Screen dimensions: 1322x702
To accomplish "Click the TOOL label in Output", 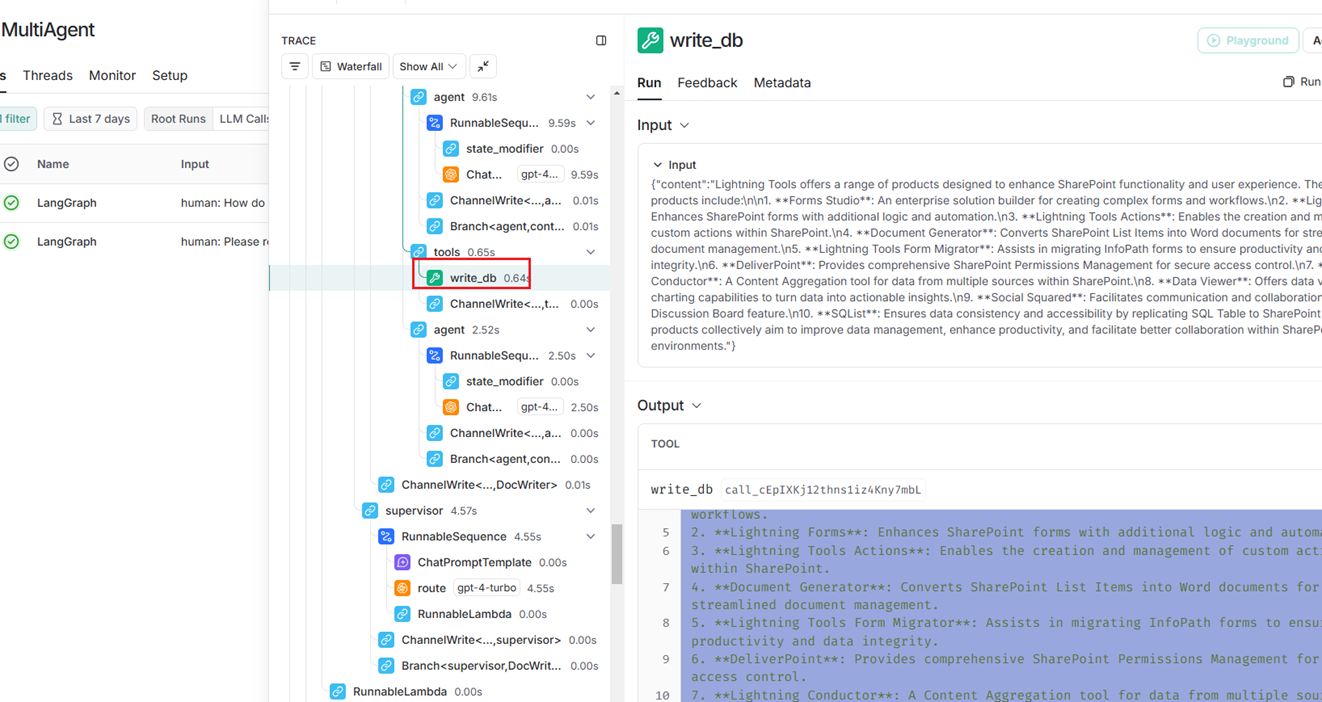I will pos(665,444).
